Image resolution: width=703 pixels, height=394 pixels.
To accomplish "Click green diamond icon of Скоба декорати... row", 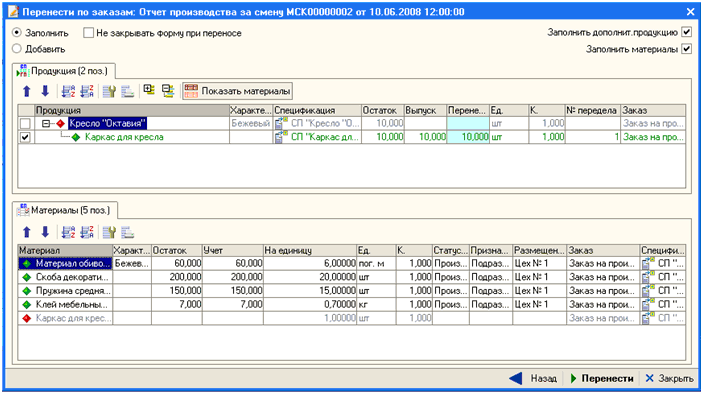I will (27, 277).
